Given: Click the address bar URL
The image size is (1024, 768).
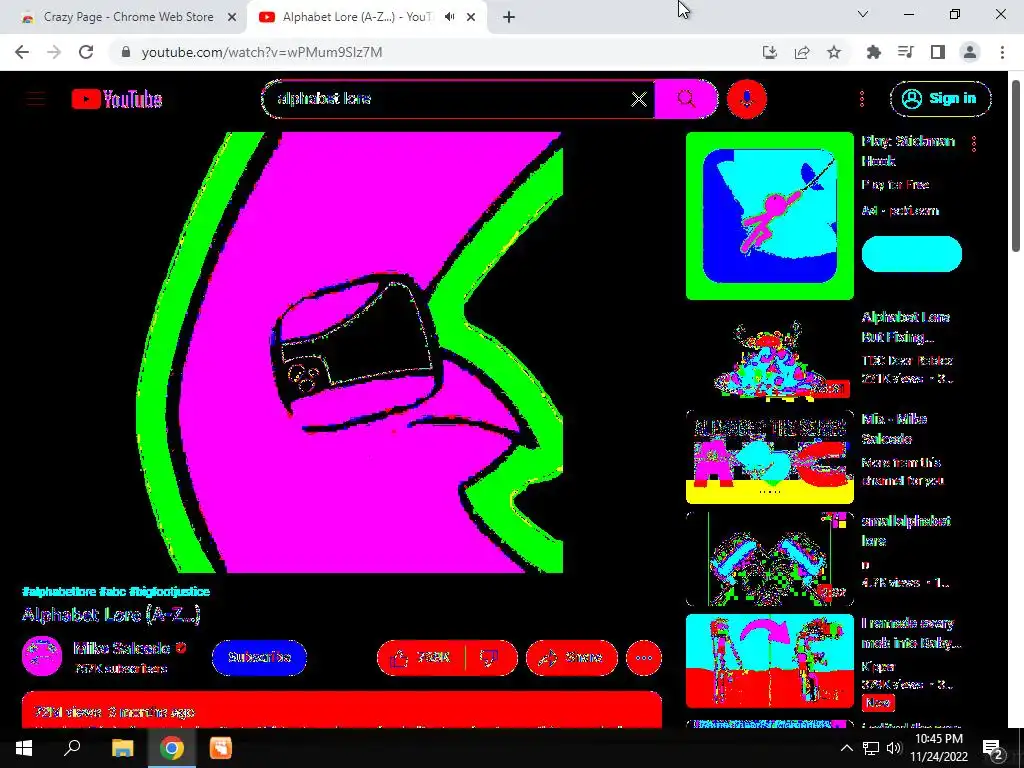Looking at the screenshot, I should point(262,52).
